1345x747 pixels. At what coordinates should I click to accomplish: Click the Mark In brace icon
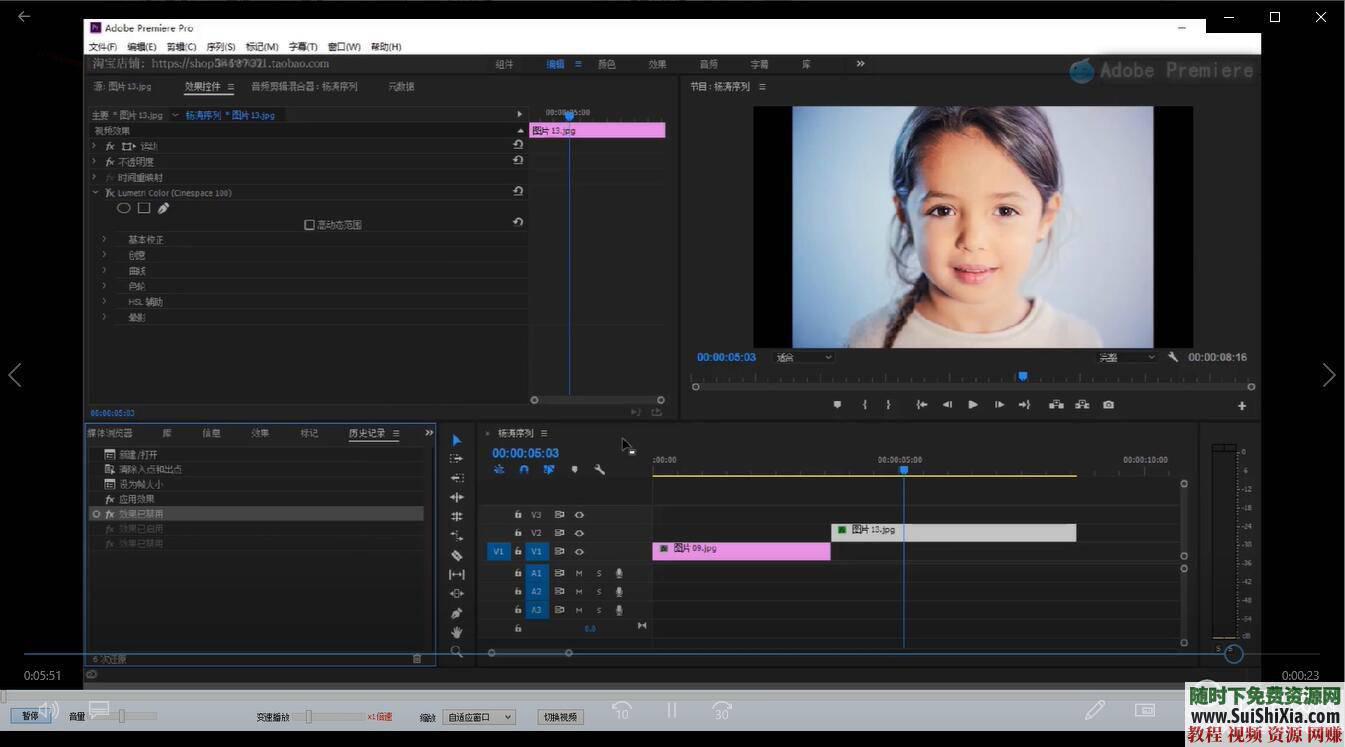click(x=865, y=405)
